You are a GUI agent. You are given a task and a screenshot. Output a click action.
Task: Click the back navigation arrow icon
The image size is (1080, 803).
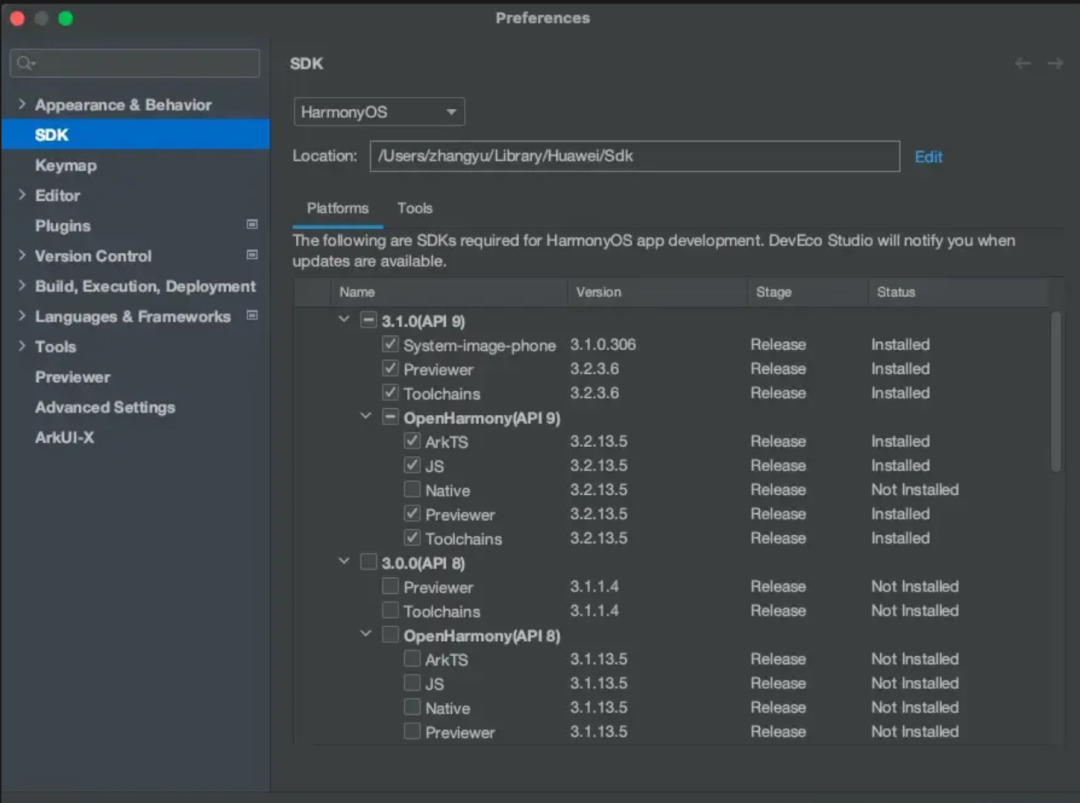click(1022, 63)
